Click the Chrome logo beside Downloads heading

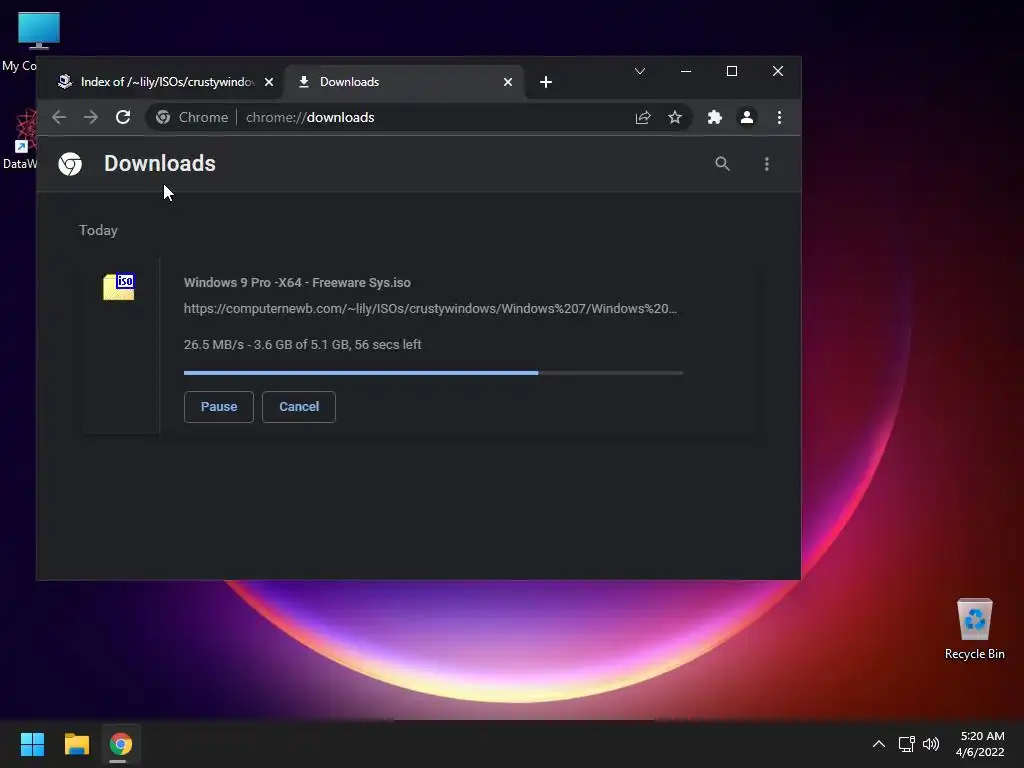pos(70,164)
